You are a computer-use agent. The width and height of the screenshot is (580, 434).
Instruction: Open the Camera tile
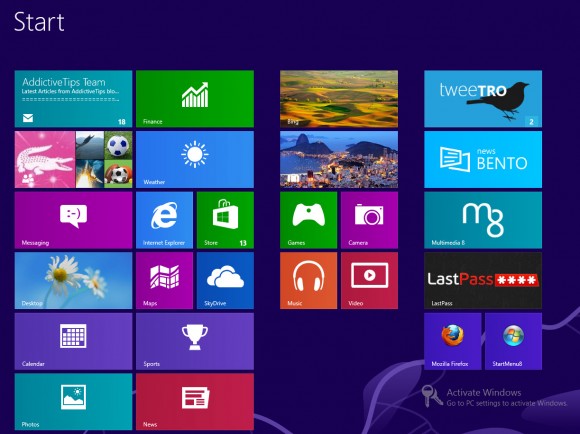point(369,220)
